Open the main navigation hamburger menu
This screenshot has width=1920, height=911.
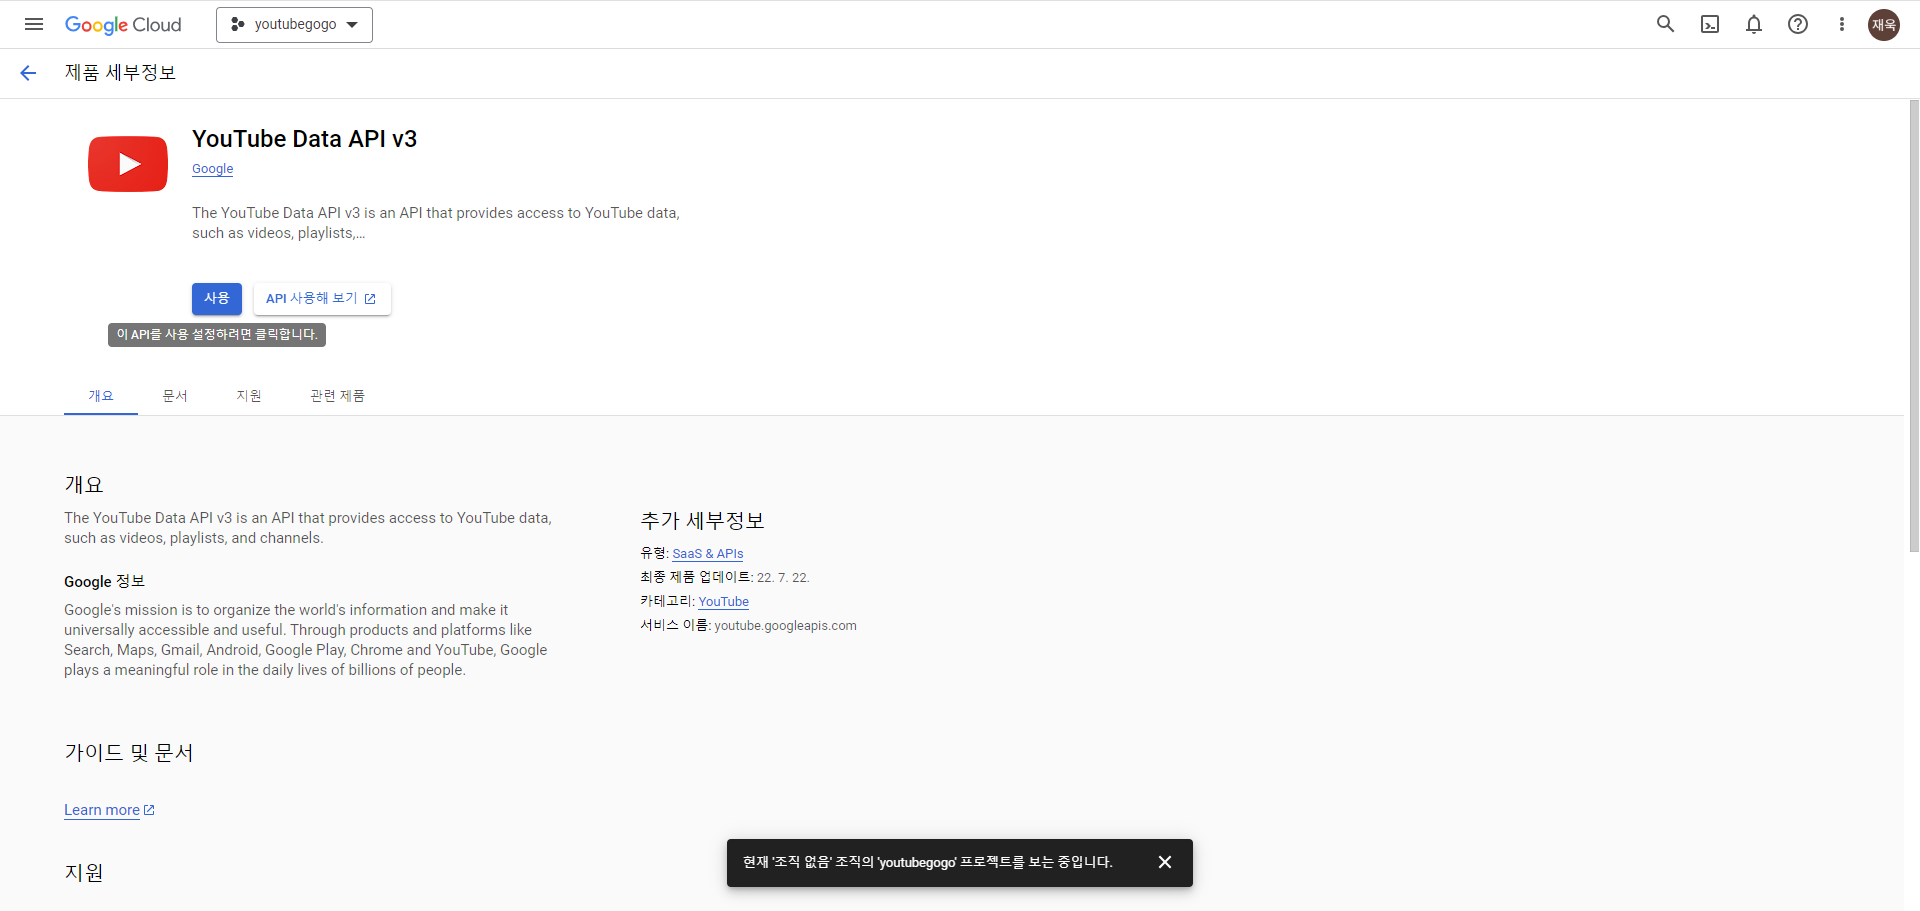coord(34,24)
